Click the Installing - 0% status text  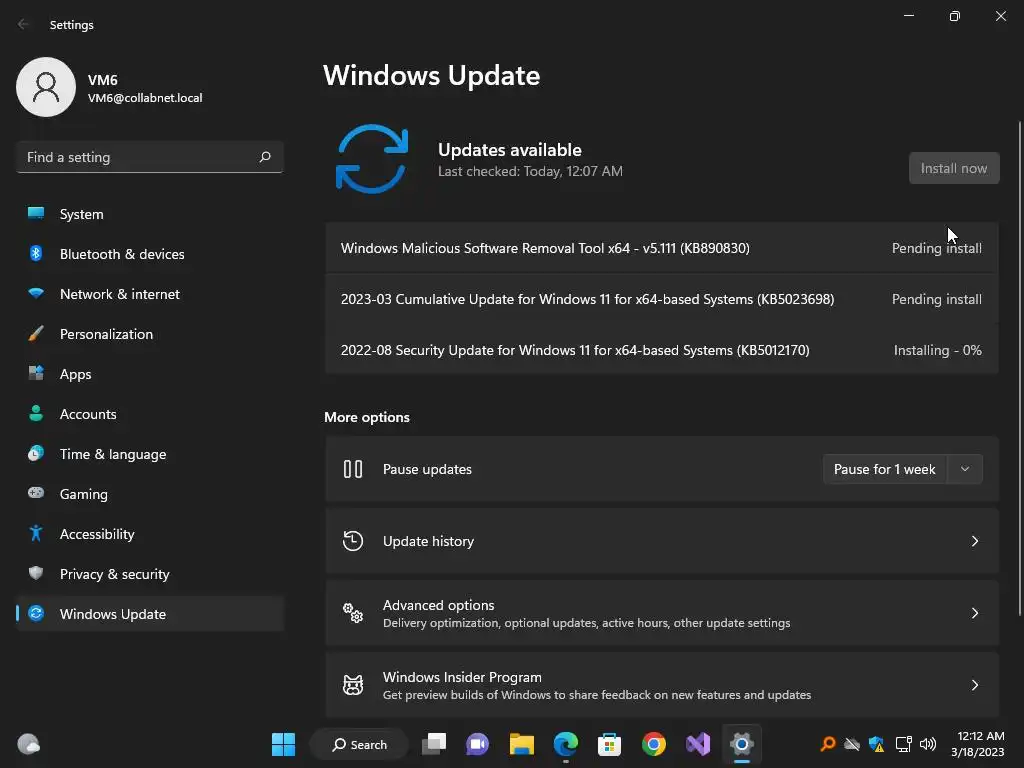click(x=937, y=350)
